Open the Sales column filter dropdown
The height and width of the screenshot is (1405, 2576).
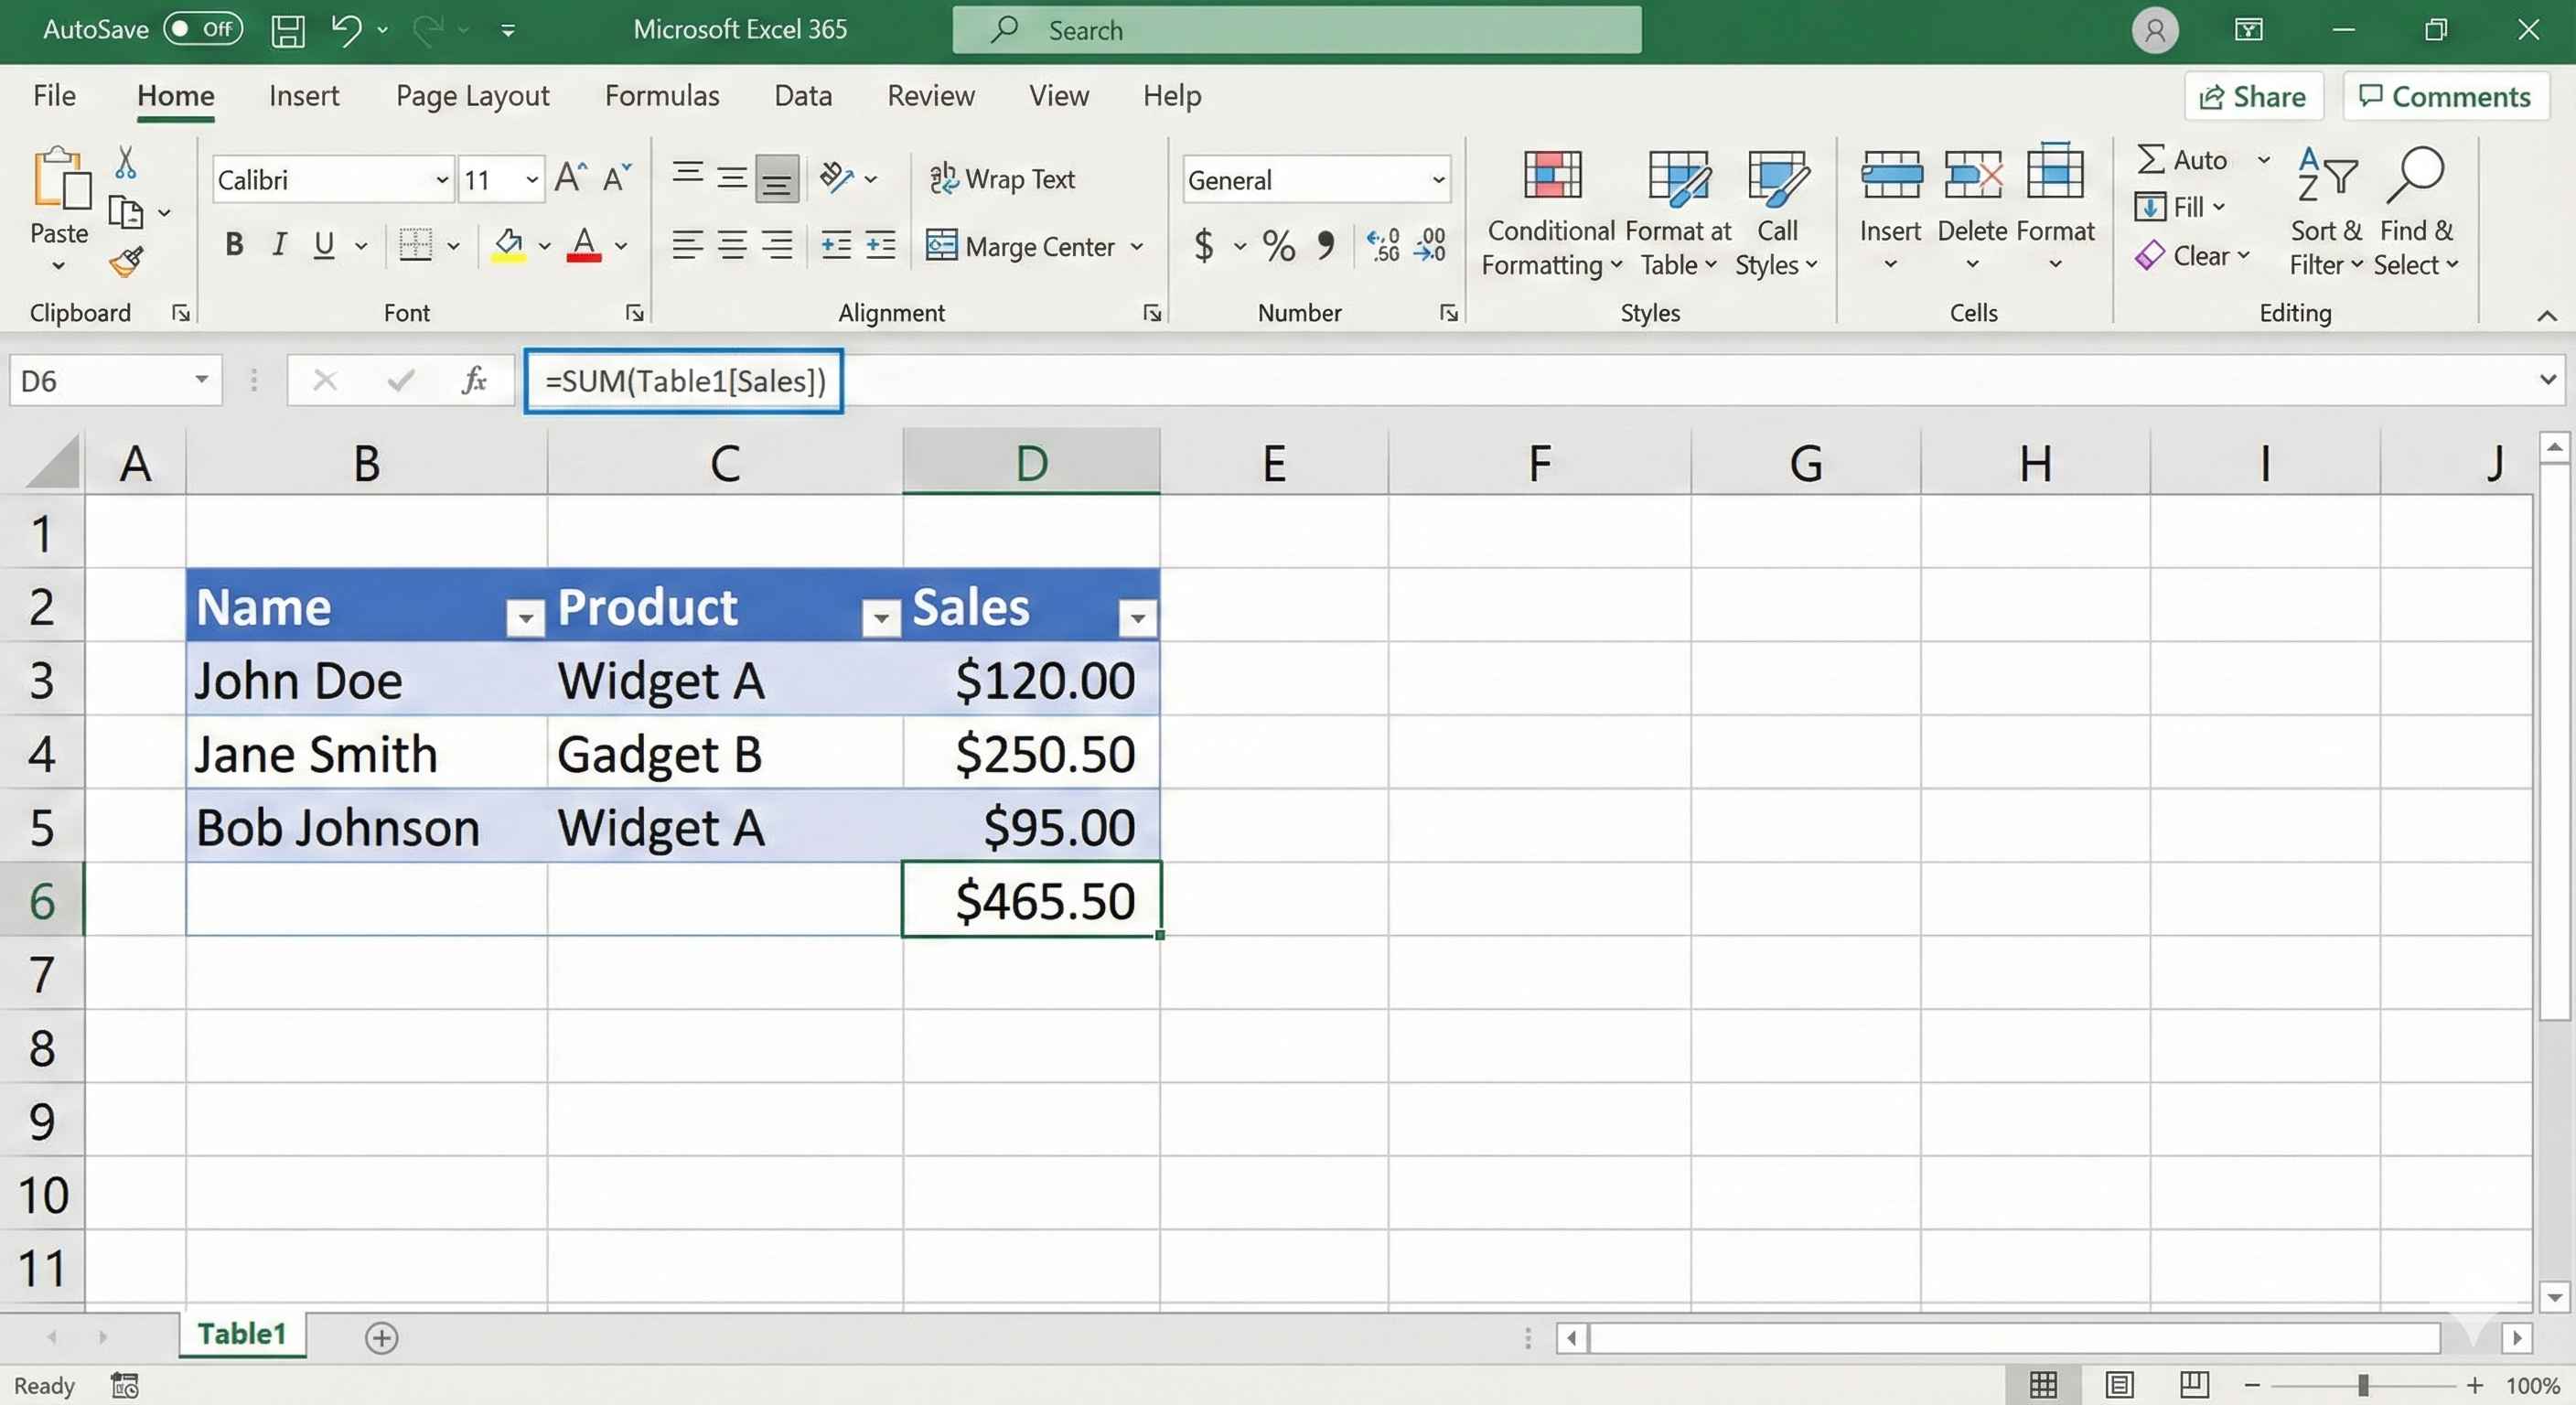click(1137, 619)
